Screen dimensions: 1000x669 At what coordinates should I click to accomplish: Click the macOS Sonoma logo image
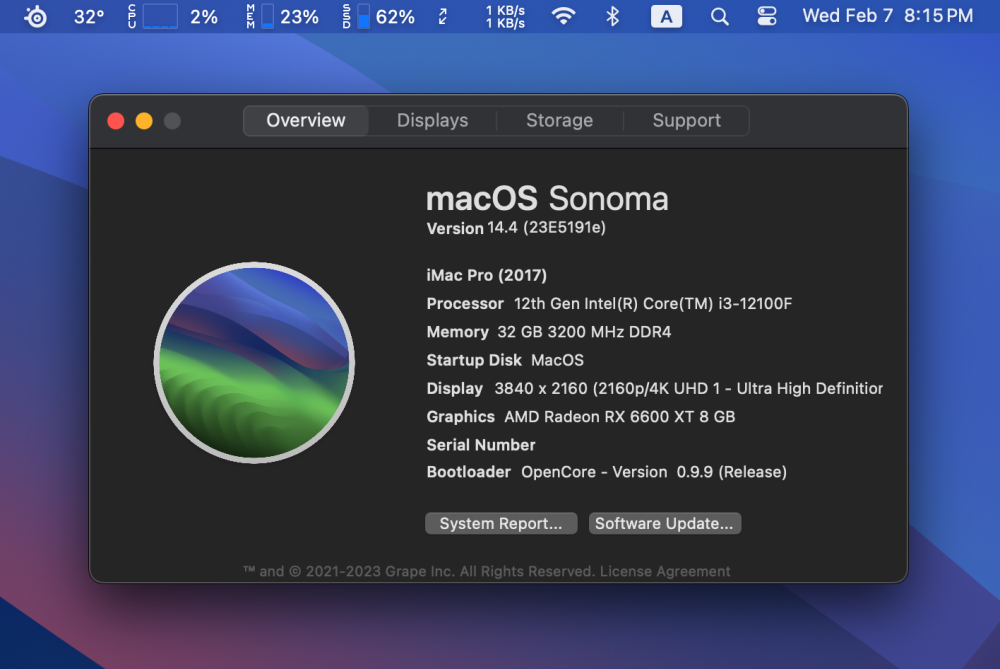254,362
